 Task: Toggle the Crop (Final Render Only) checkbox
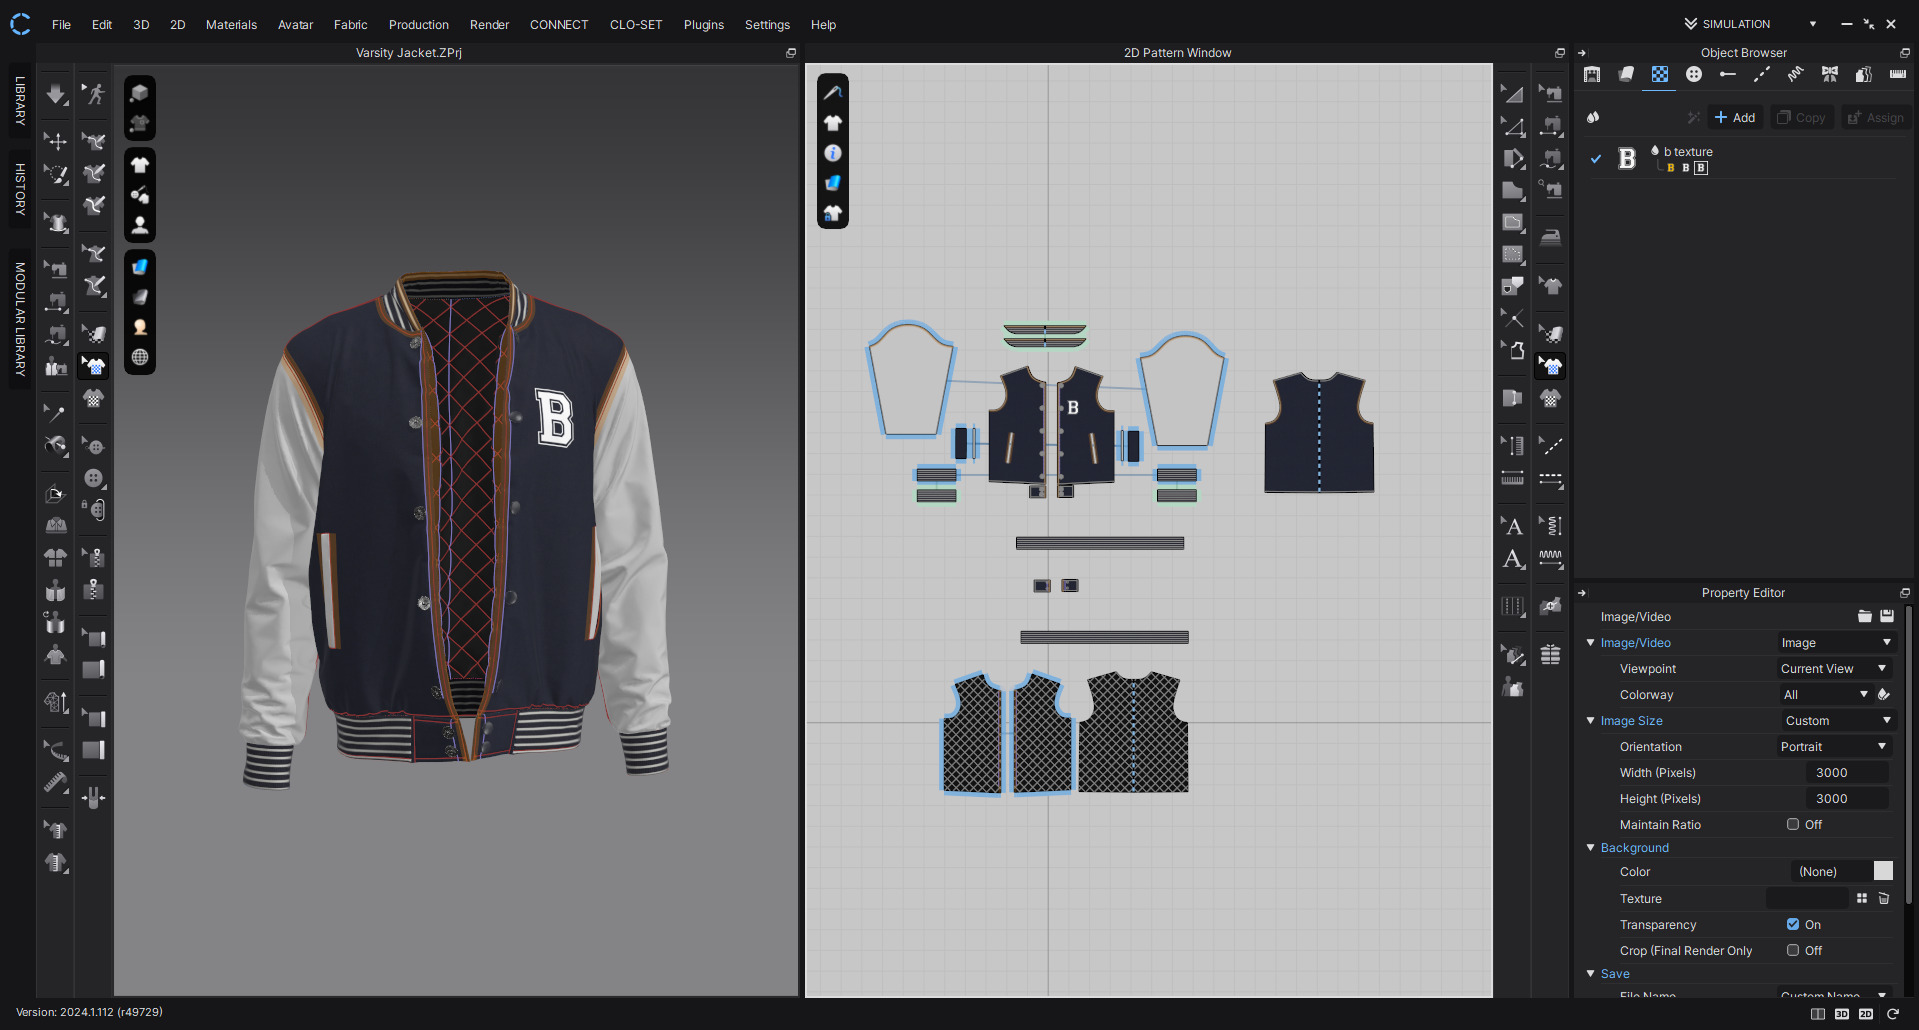coord(1793,950)
